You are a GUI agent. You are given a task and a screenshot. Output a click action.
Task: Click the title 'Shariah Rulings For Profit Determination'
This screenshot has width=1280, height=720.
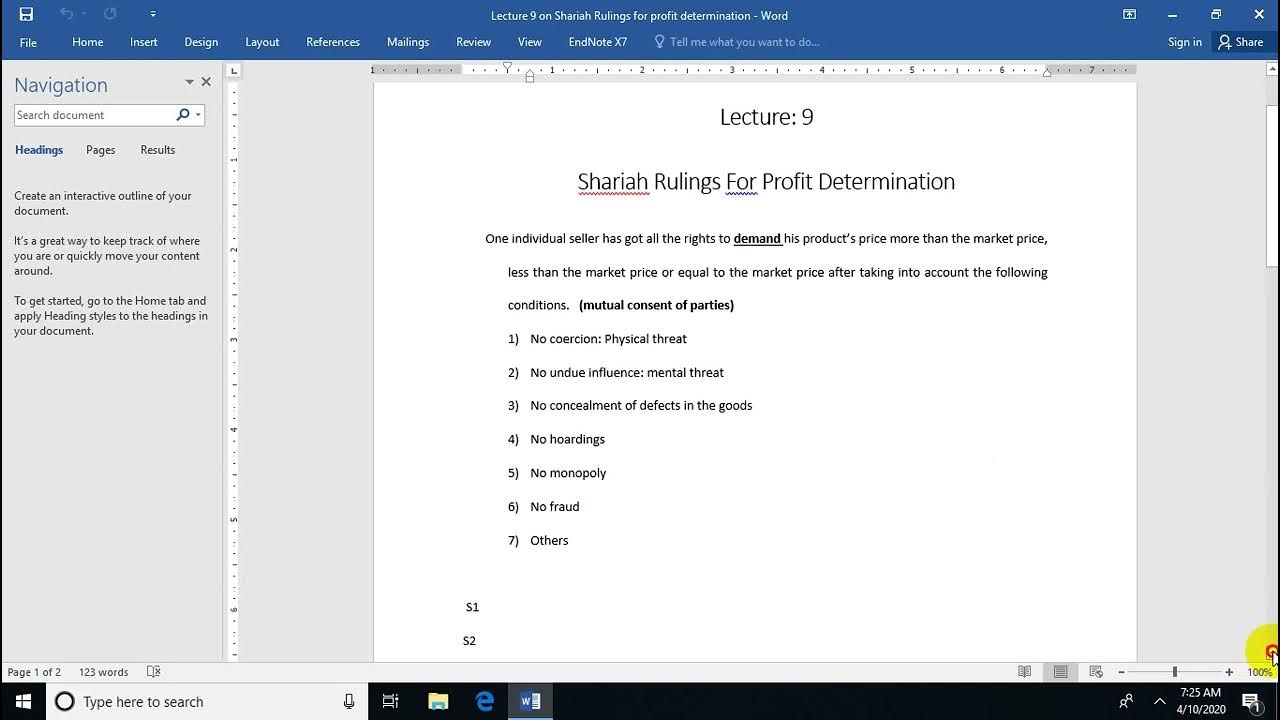click(x=766, y=182)
